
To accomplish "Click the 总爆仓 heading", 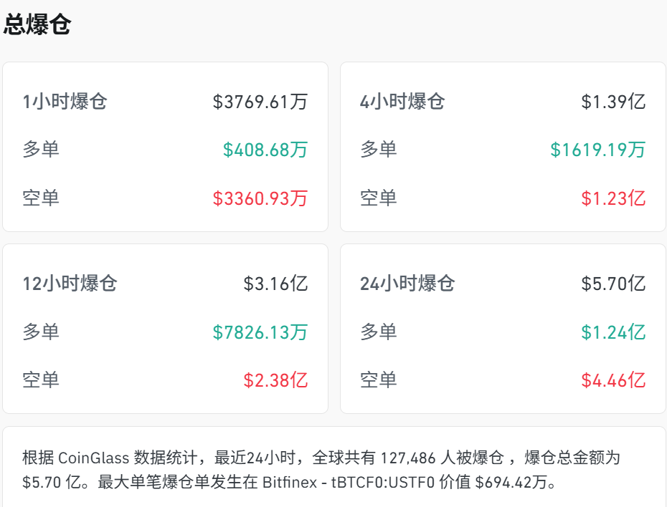I will tap(37, 25).
